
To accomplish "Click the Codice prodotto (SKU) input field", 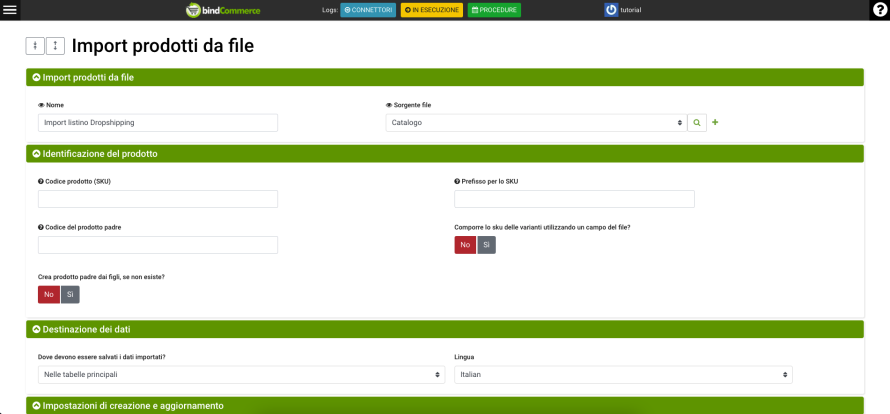I will pyautogui.click(x=158, y=199).
